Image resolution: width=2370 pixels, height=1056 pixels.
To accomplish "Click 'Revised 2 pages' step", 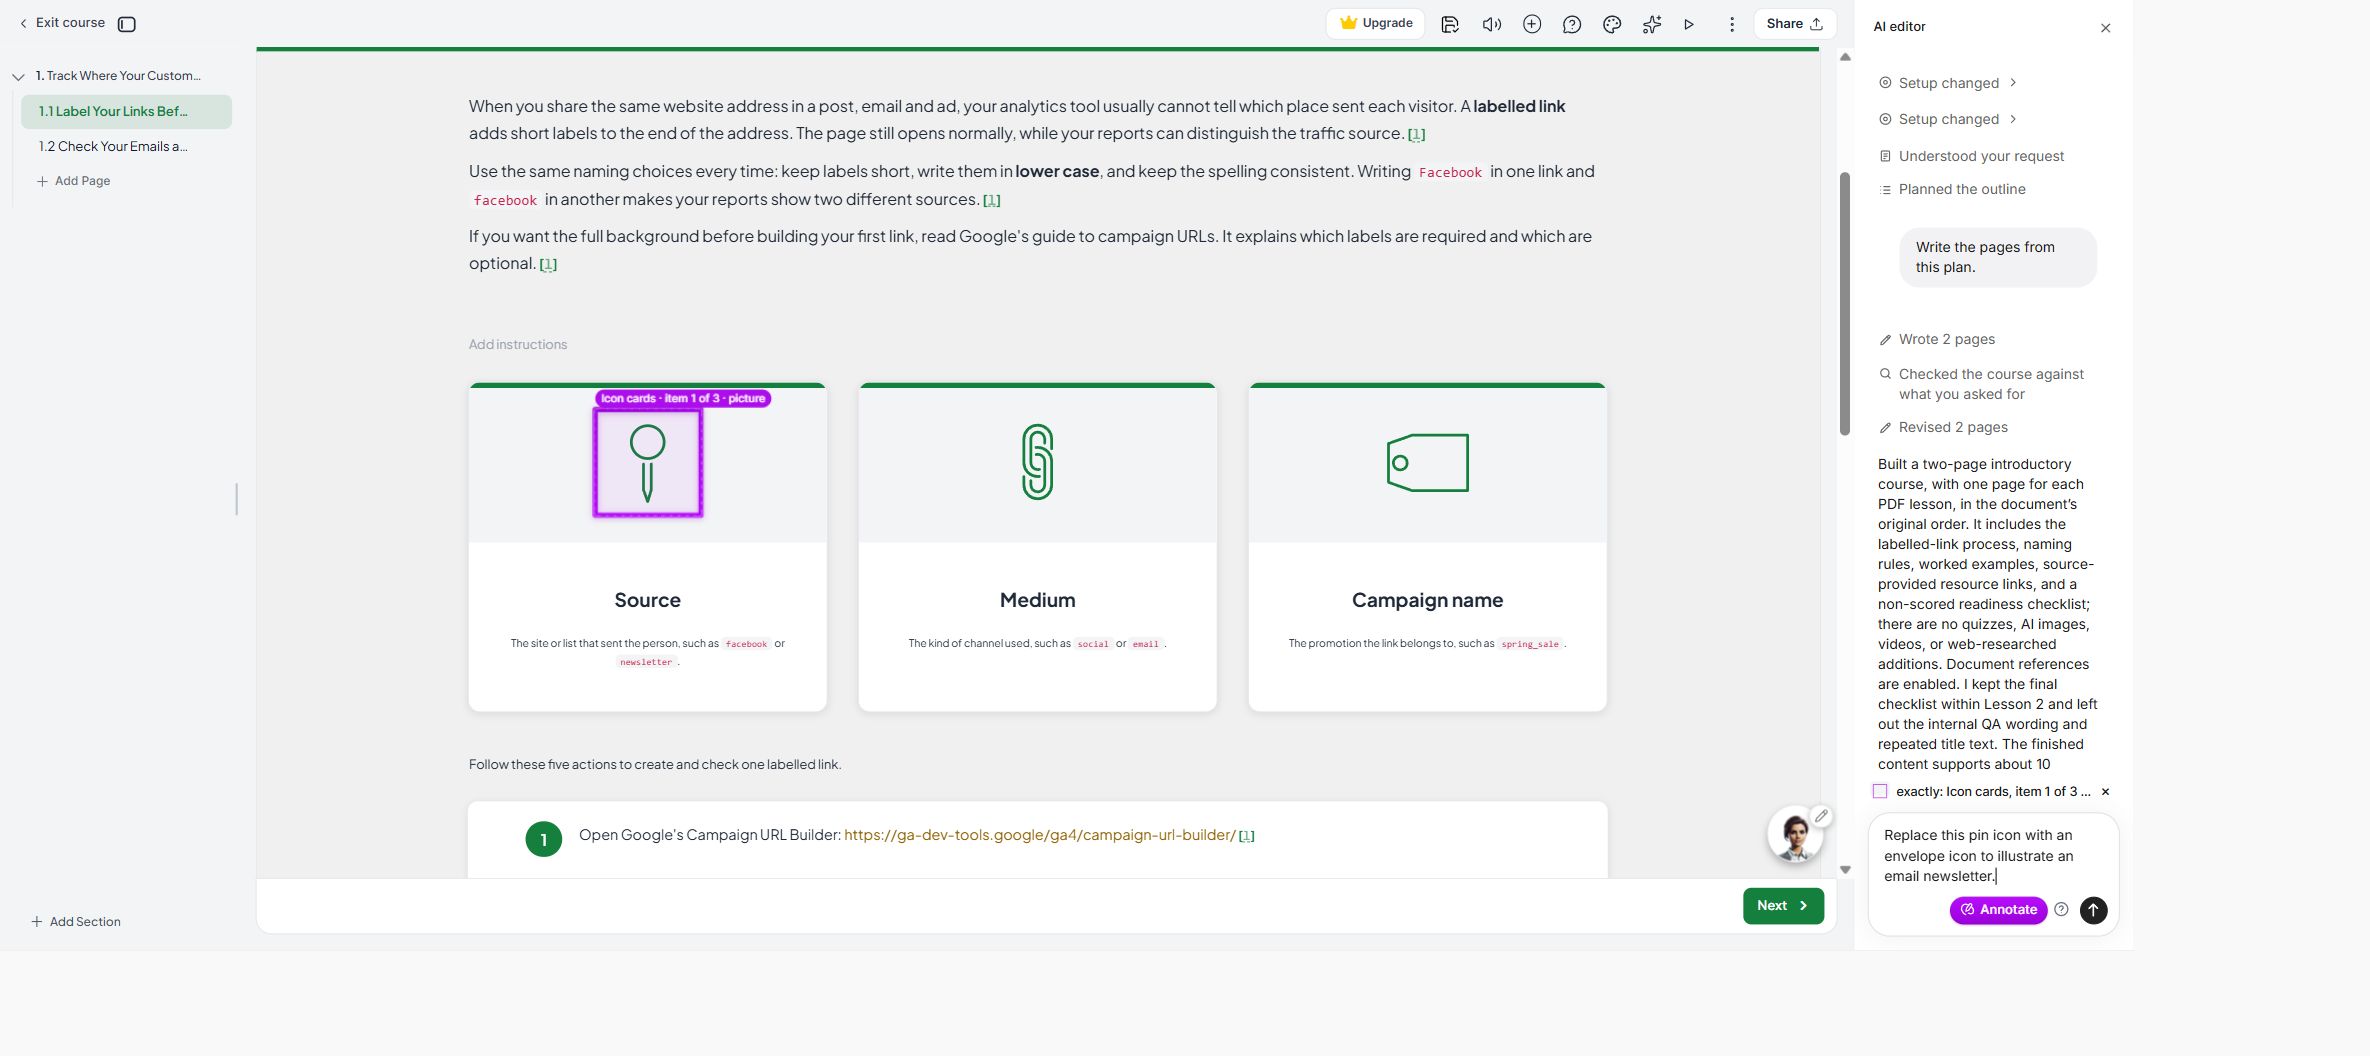I will (1943, 427).
